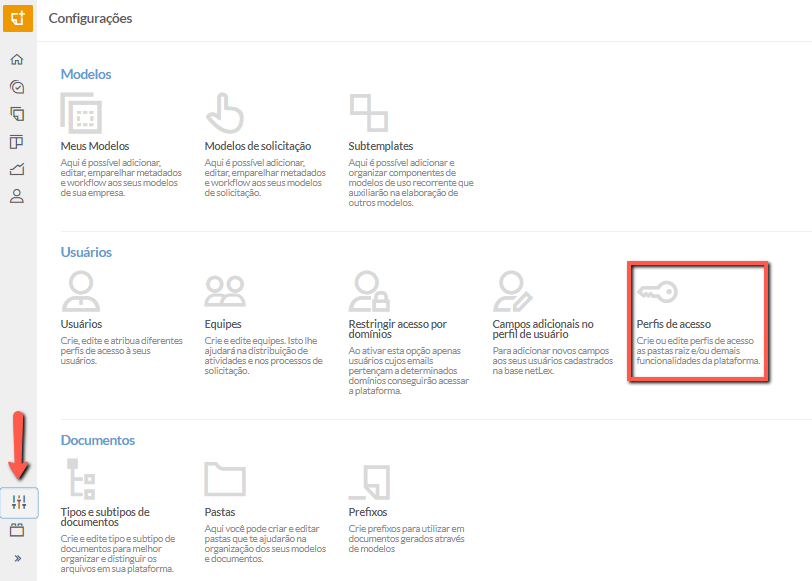The image size is (812, 581).
Task: Open Meus Modelos settings
Action: (x=95, y=146)
